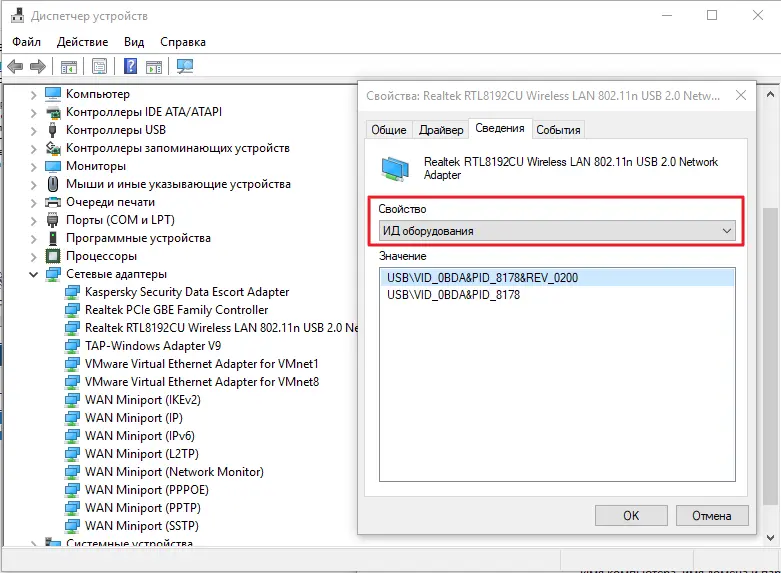Select WAN Miniport (Network Monitor) row
The image size is (781, 573).
pyautogui.click(x=174, y=472)
